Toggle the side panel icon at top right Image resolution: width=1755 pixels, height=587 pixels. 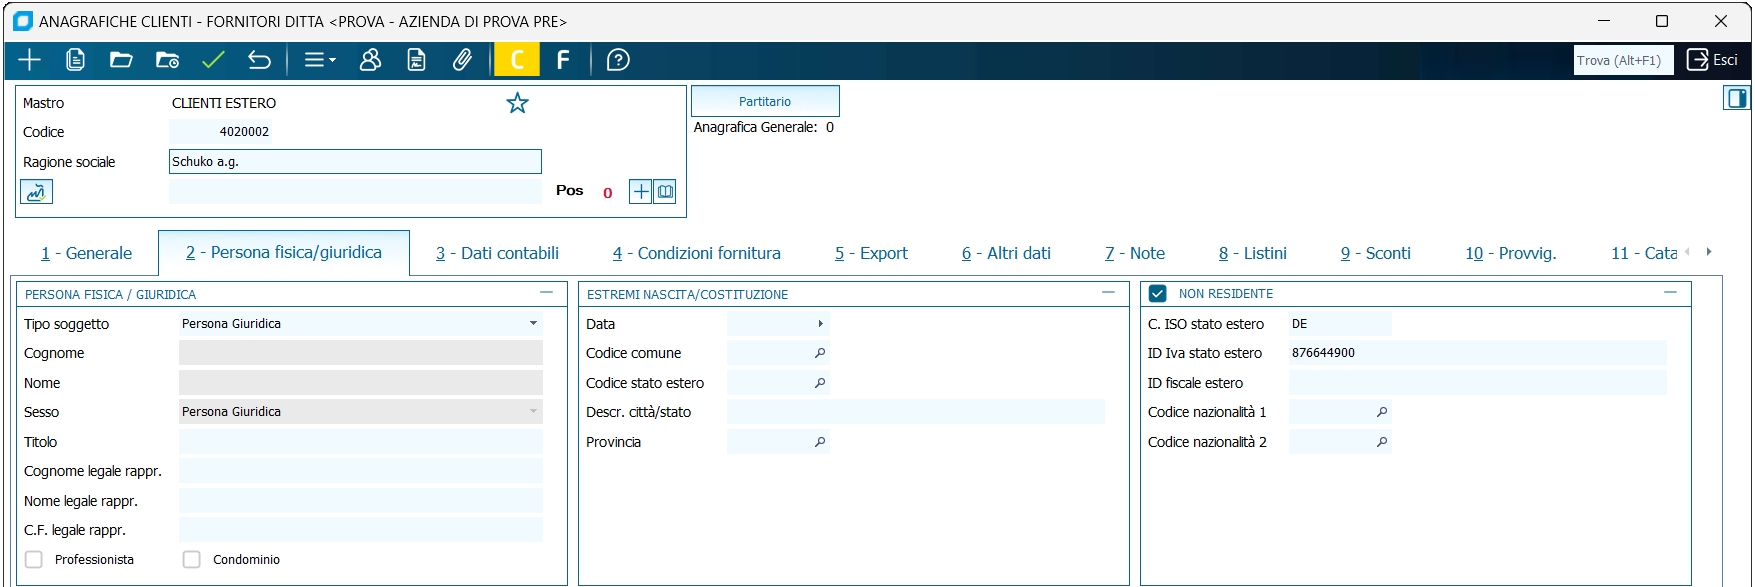pyautogui.click(x=1737, y=98)
